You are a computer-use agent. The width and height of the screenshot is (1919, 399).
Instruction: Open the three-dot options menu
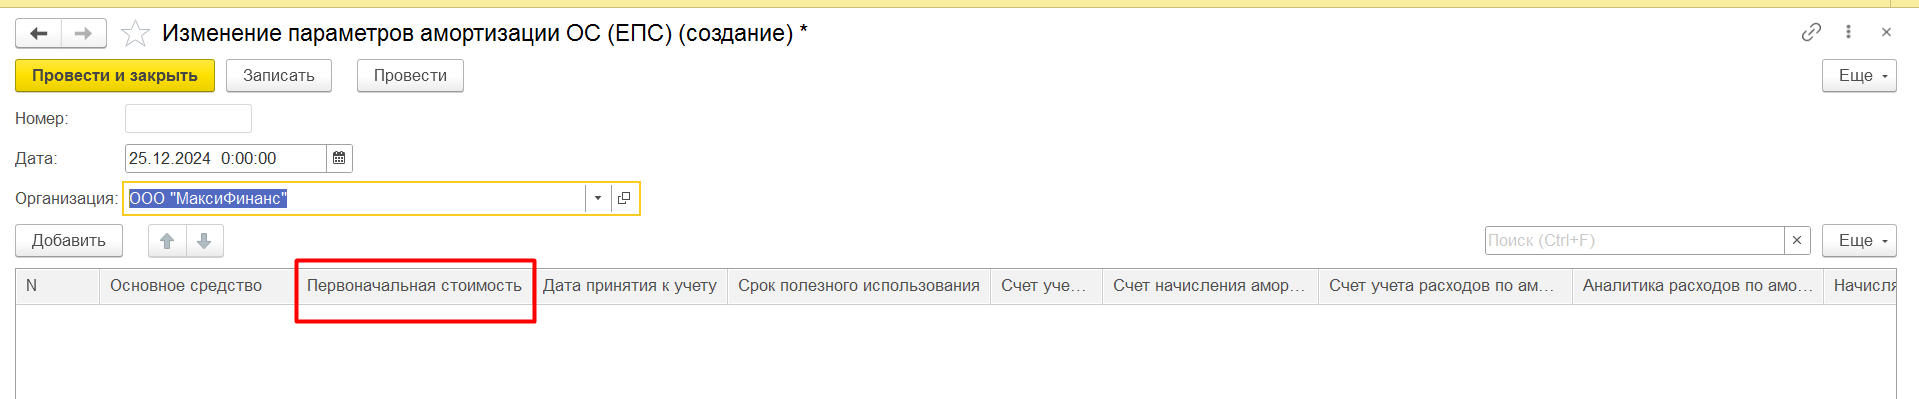pyautogui.click(x=1848, y=32)
